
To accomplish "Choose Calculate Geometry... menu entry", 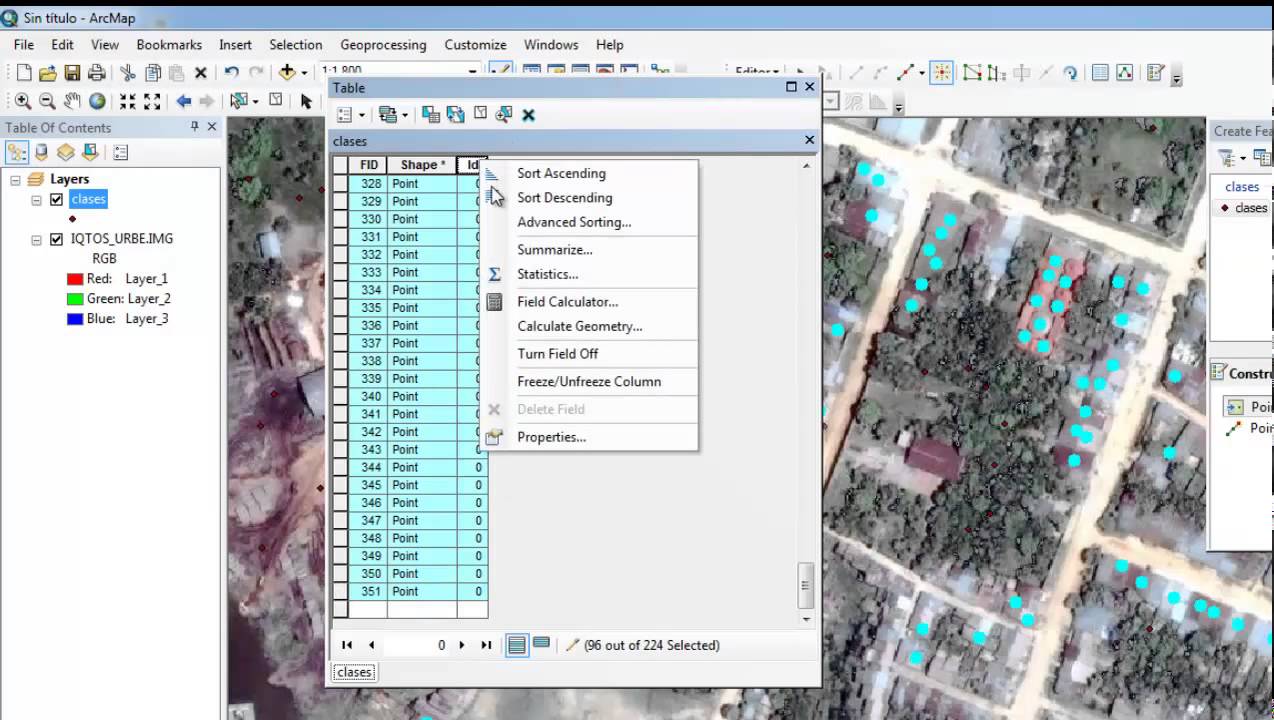I will click(589, 326).
